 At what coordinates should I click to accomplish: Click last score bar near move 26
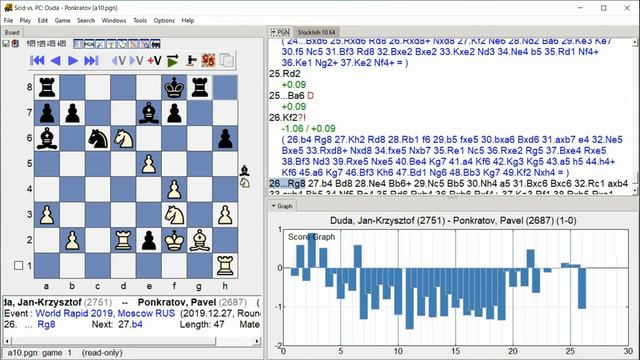click(582, 288)
